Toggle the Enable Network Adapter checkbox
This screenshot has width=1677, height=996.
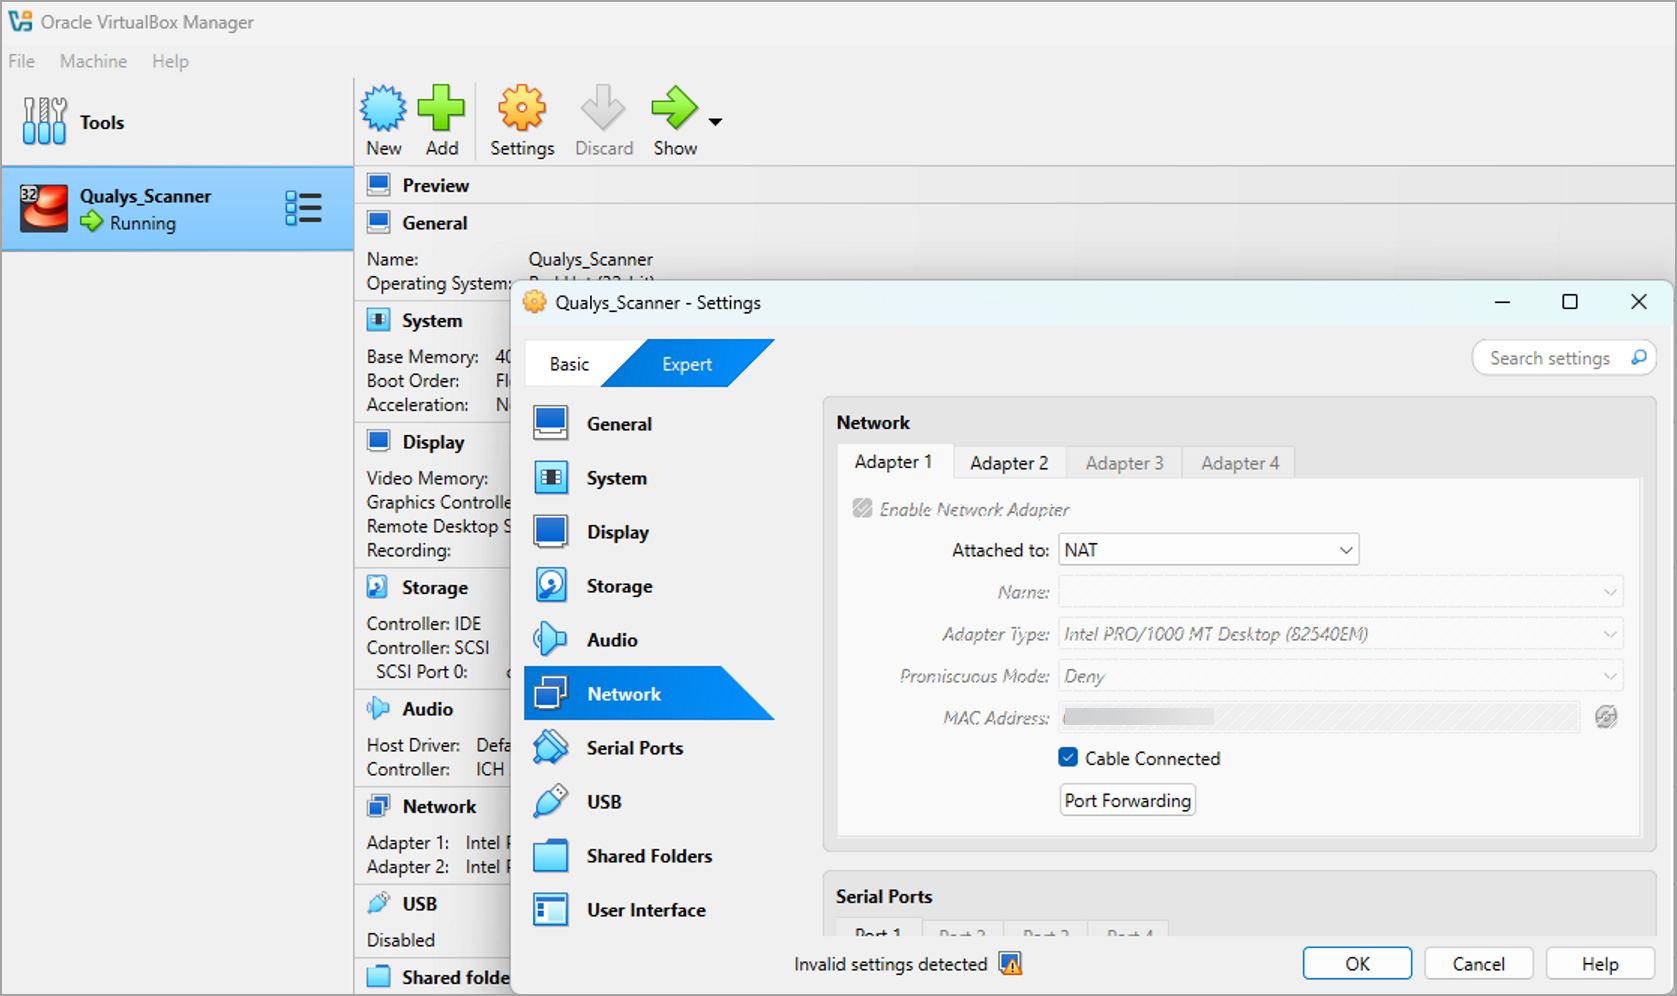[862, 509]
